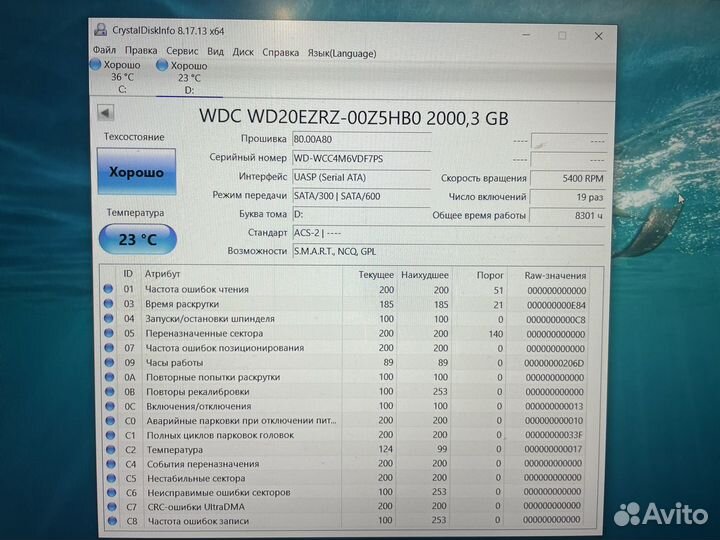Close the CrystalDiskInfo window

(598, 36)
